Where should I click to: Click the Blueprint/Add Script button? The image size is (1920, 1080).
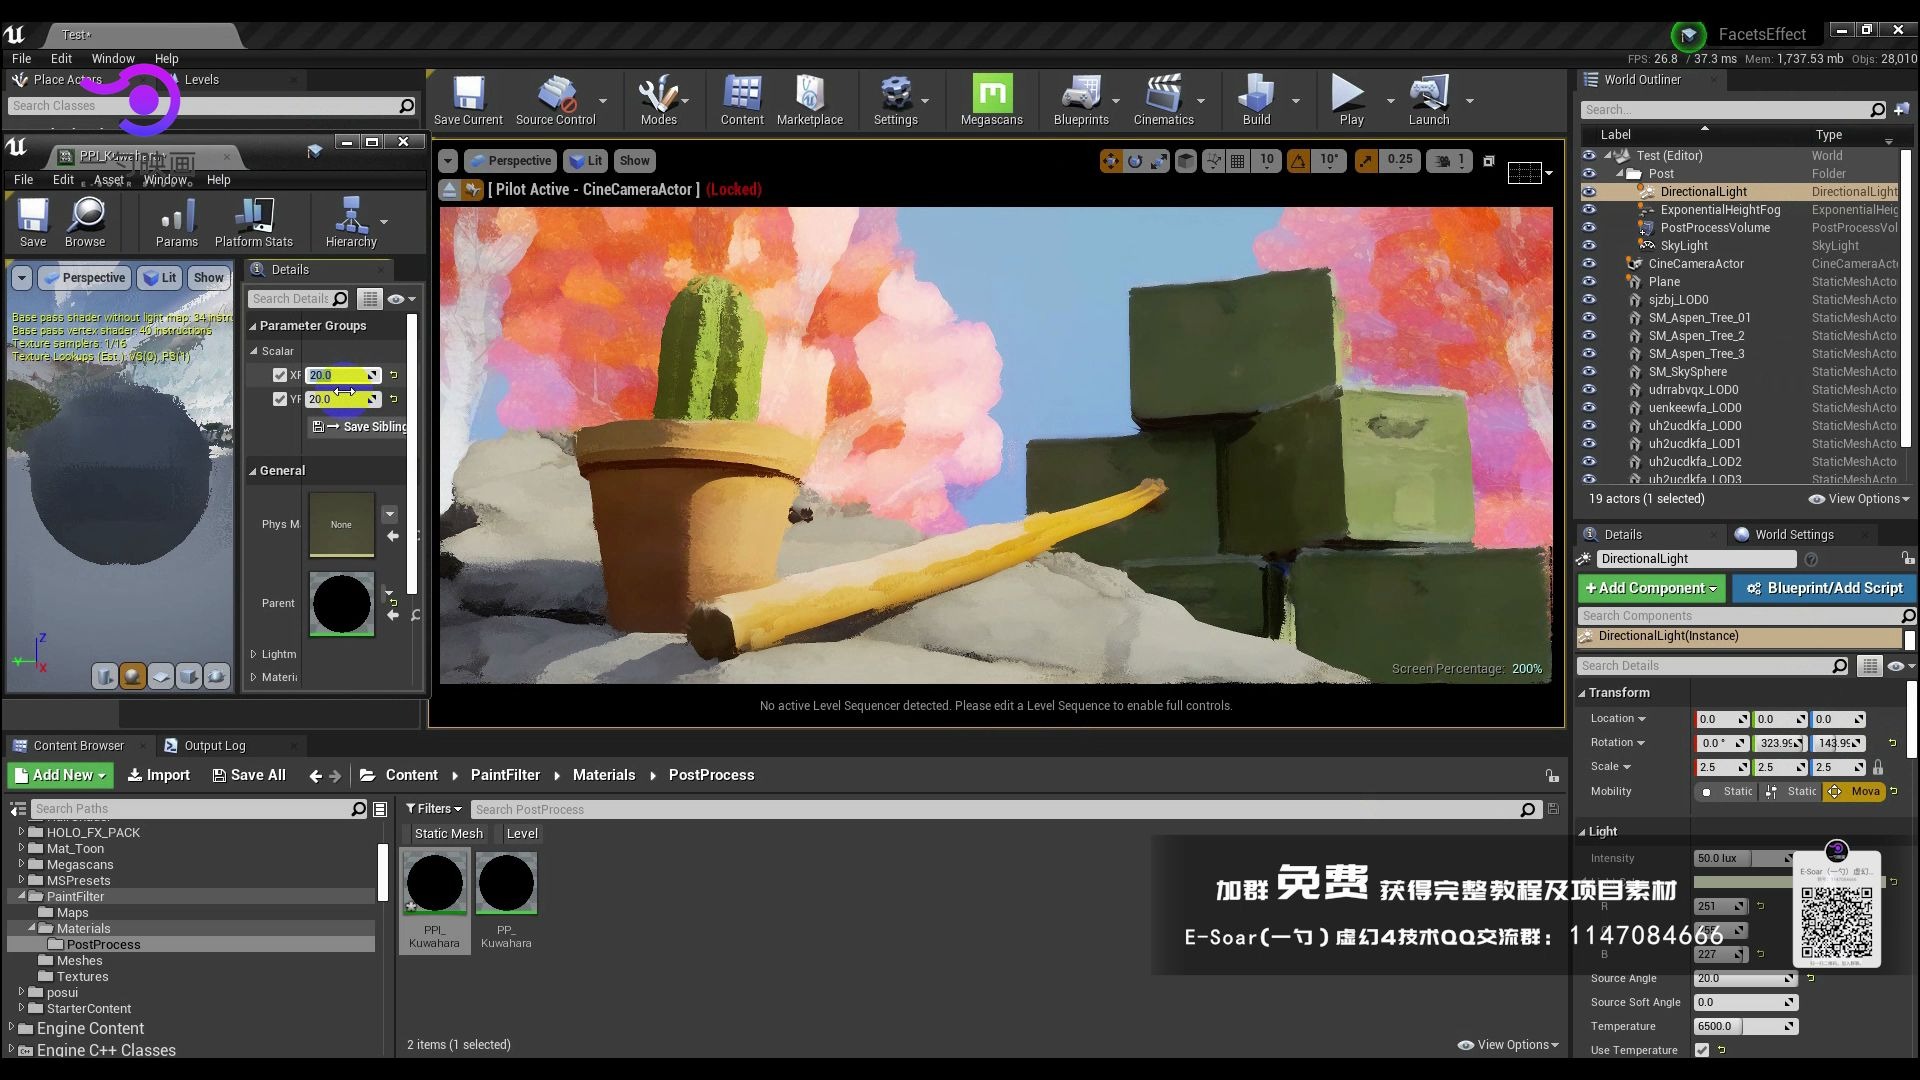(x=1824, y=588)
